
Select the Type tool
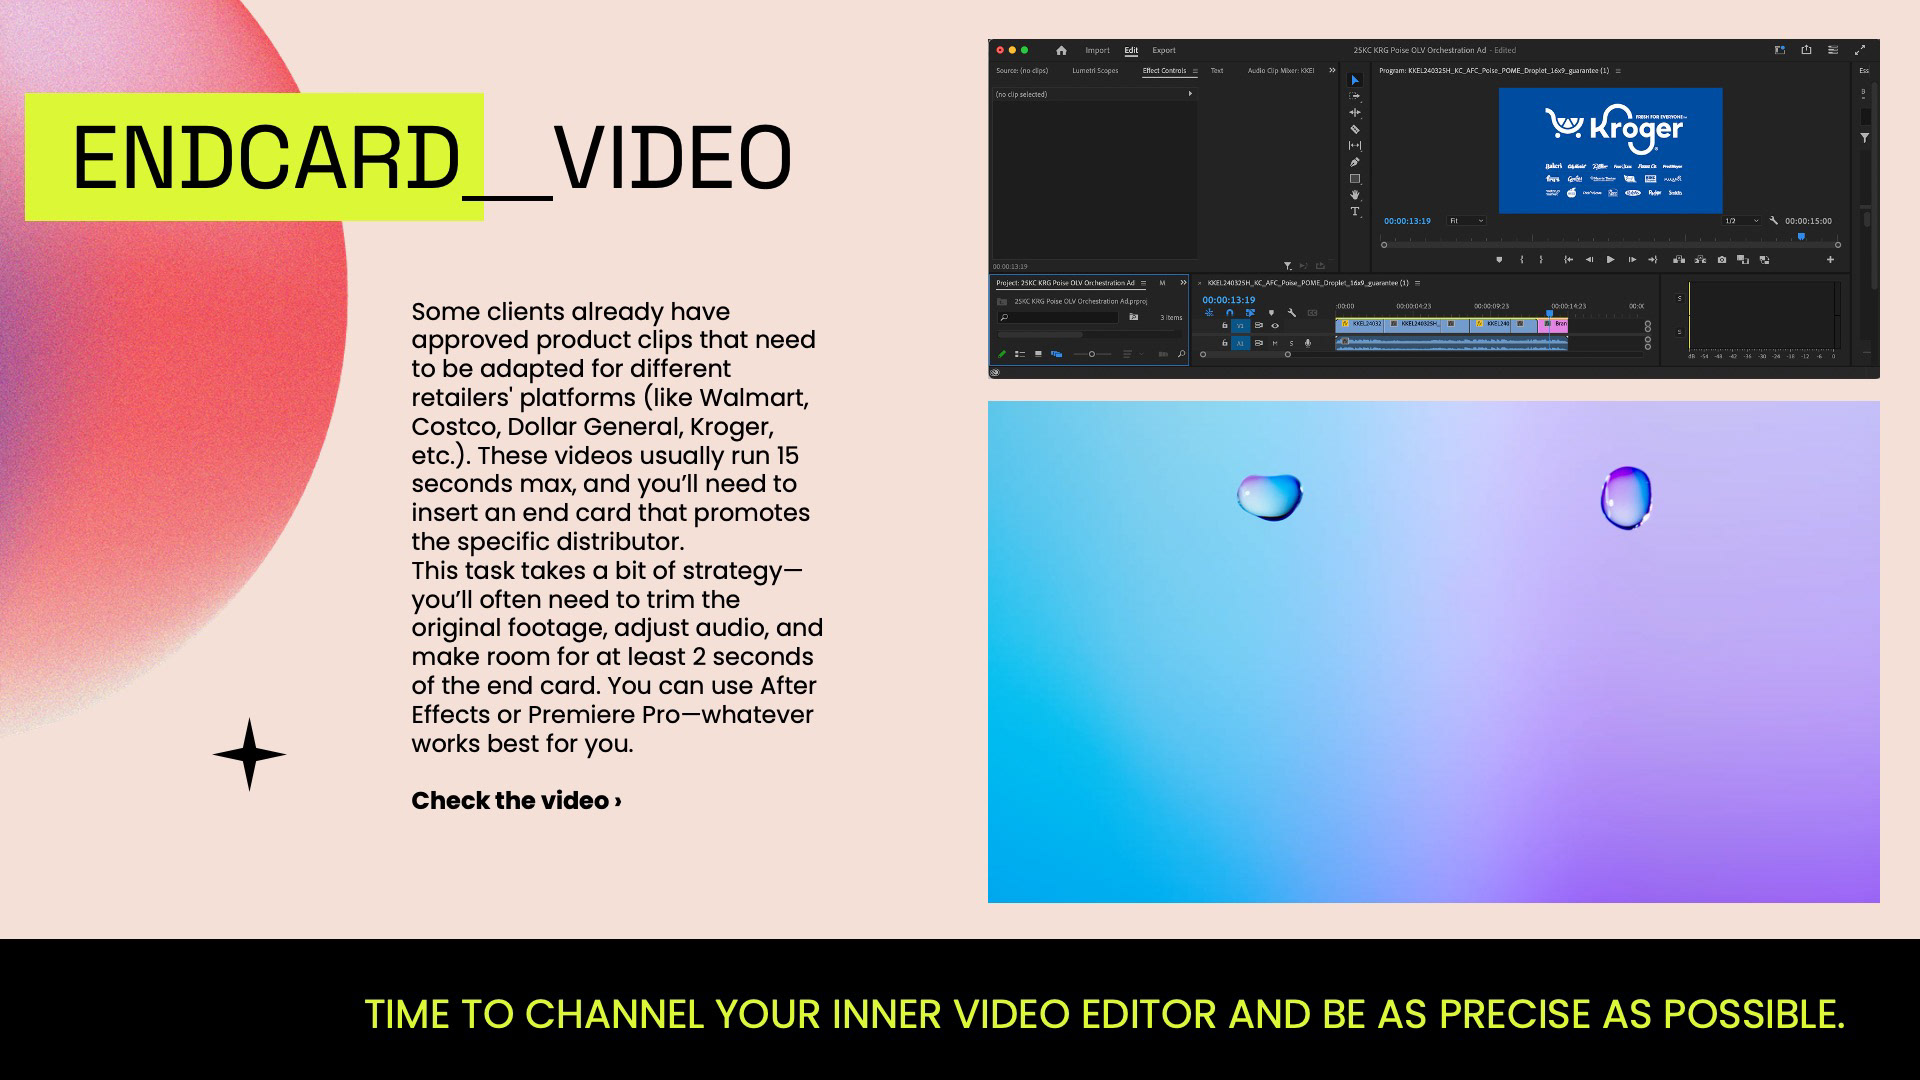[x=1355, y=211]
